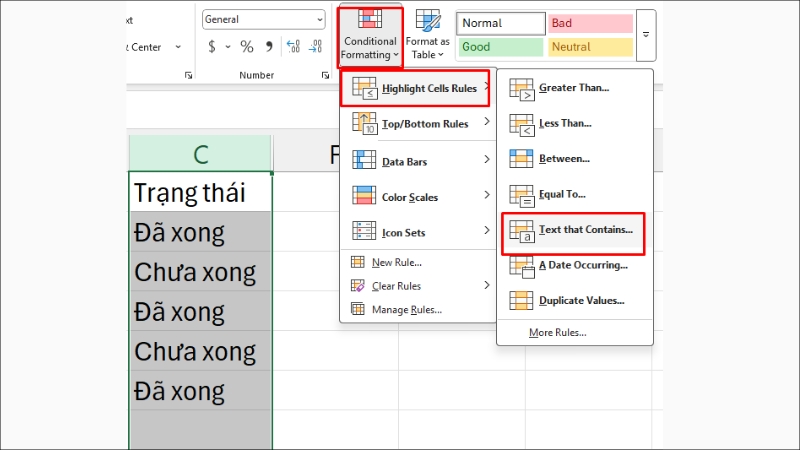Select Less Than rule
800x450 pixels.
(574, 123)
